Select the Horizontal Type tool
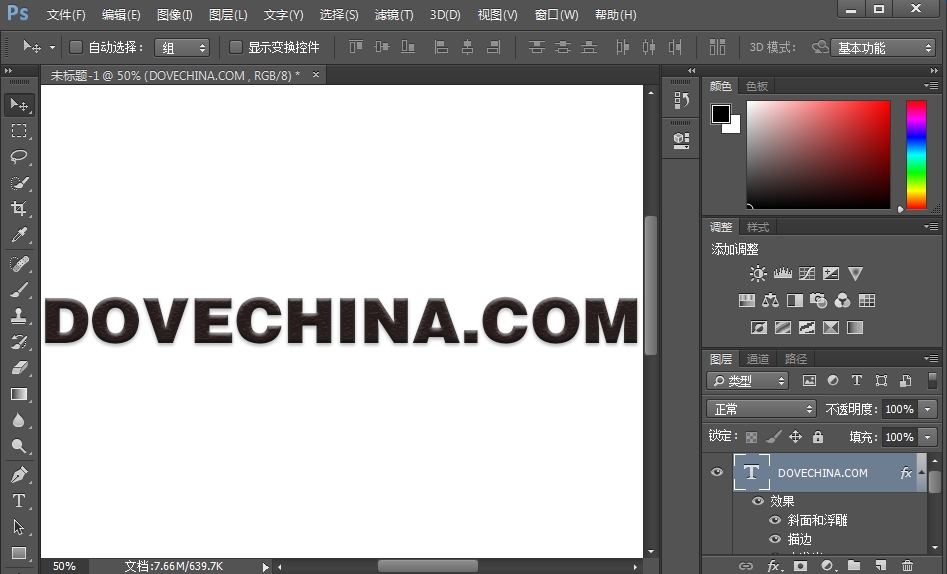947x574 pixels. pos(19,501)
